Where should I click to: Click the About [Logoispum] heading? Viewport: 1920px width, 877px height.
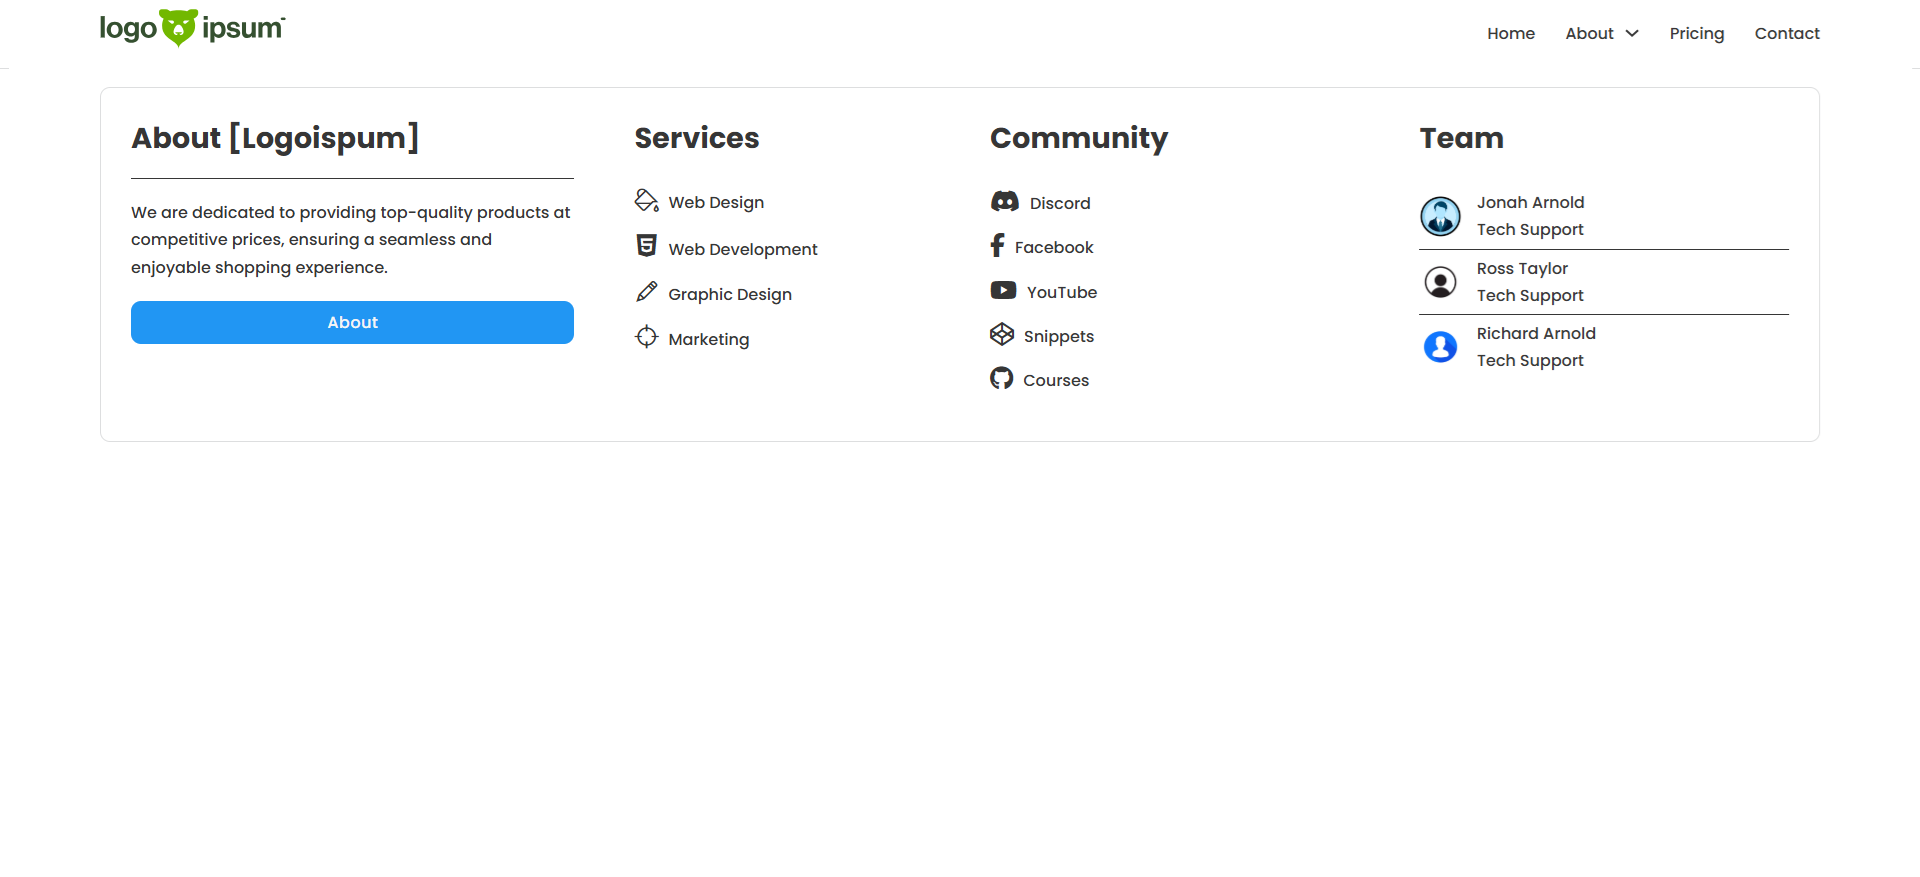click(275, 138)
